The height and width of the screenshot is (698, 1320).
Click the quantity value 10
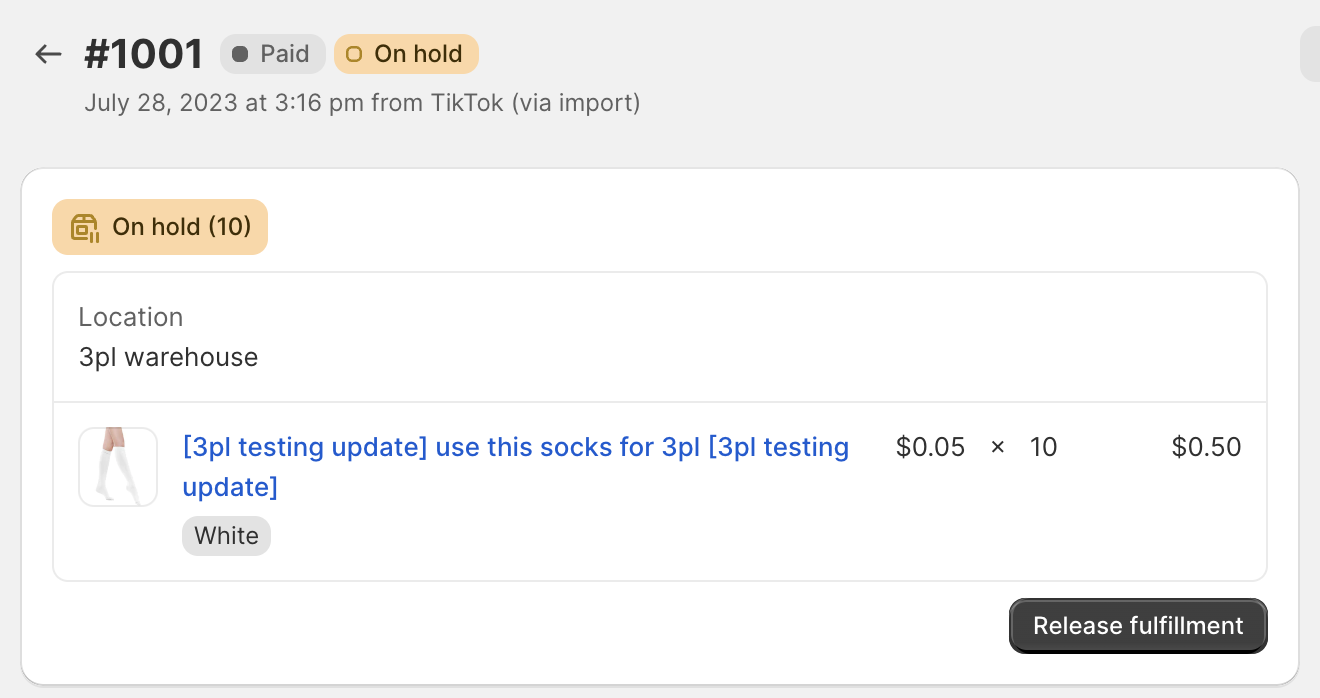[1043, 447]
